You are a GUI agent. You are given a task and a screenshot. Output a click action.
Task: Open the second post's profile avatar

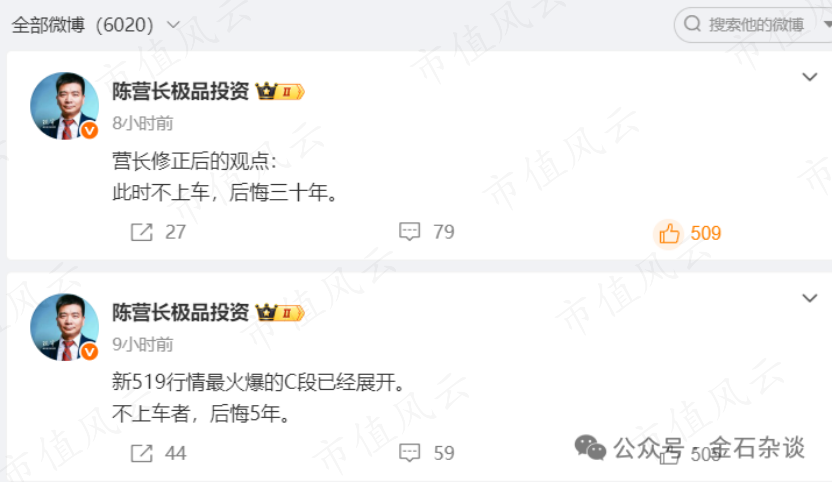click(x=64, y=327)
